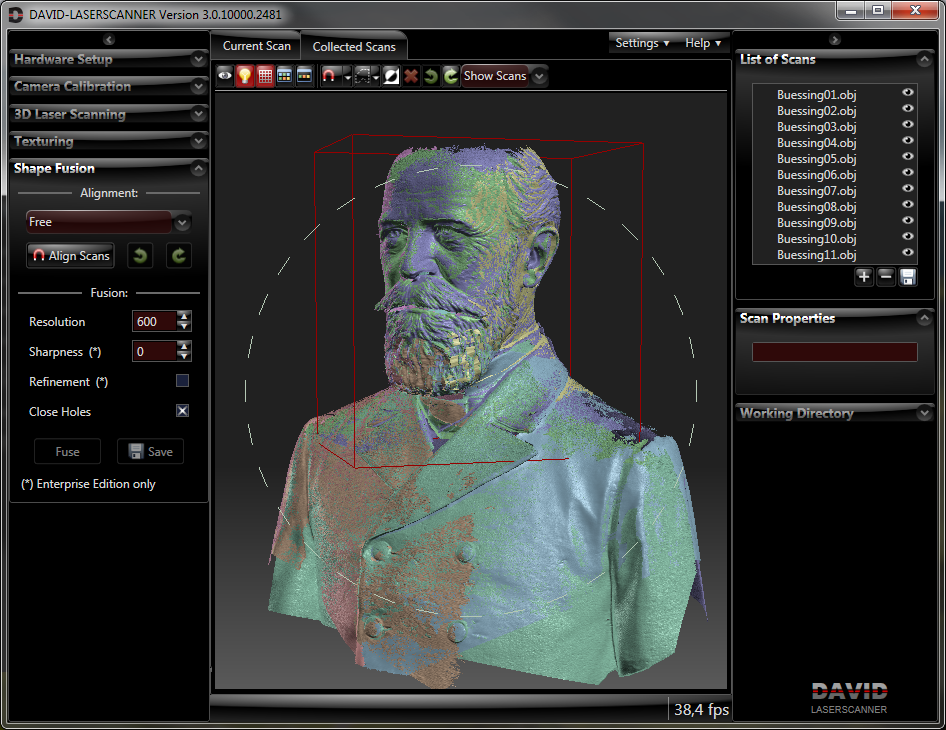Viewport: 946px width, 730px height.
Task: Collapse right panel with top arrow
Action: 835,40
